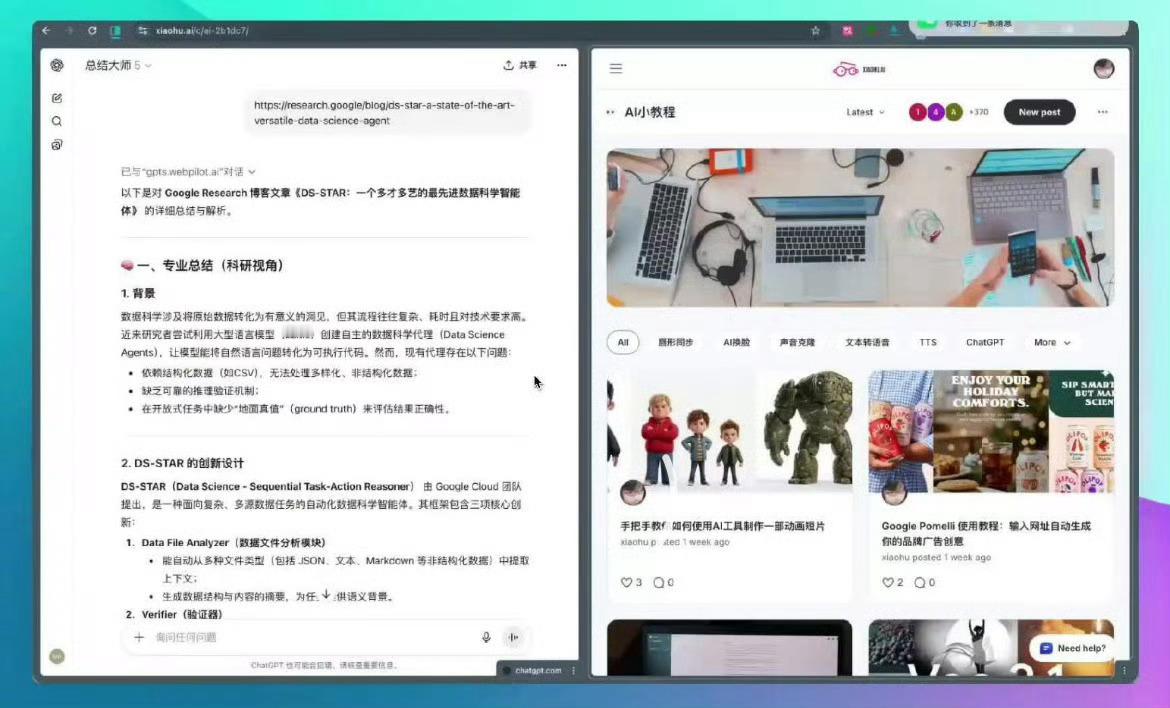Click the New post button

pos(1039,112)
